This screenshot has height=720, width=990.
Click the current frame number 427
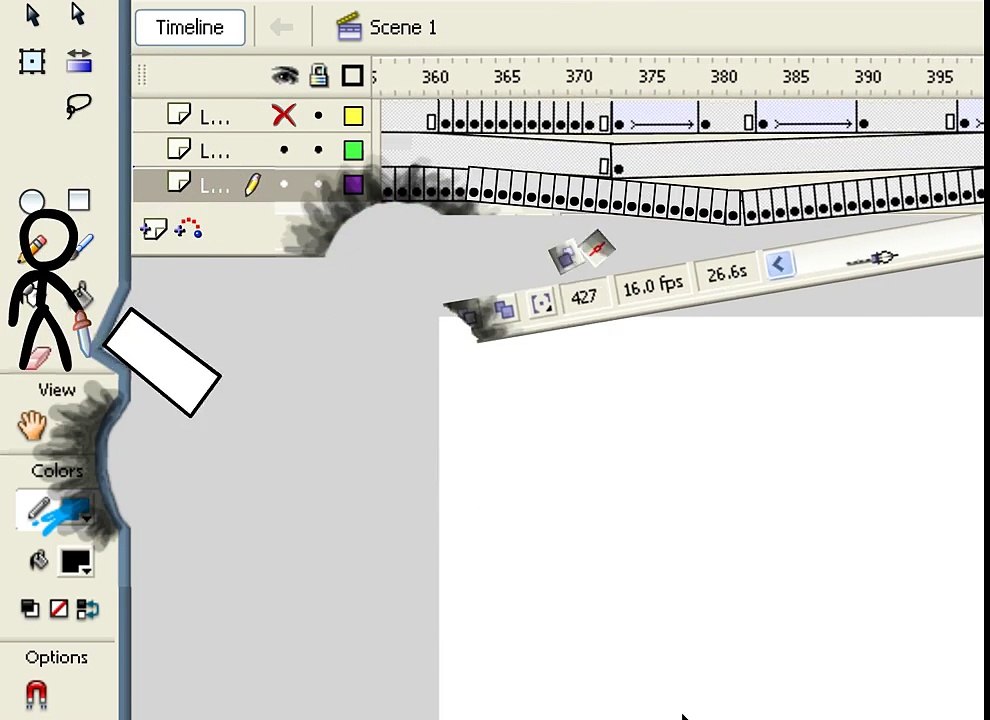(x=583, y=296)
